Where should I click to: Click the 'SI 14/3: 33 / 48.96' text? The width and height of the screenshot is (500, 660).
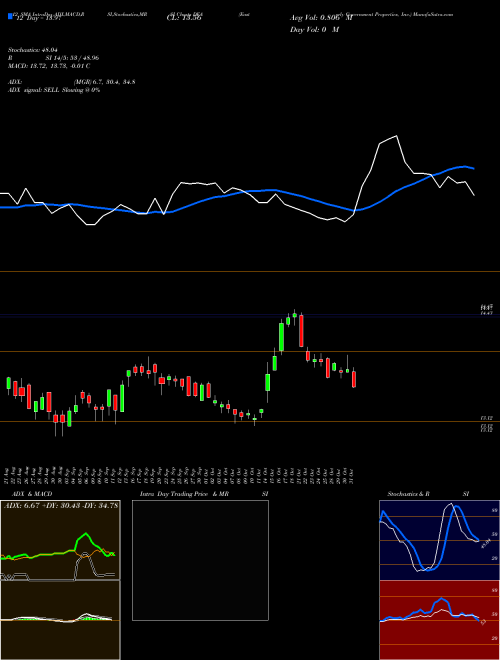72,58
